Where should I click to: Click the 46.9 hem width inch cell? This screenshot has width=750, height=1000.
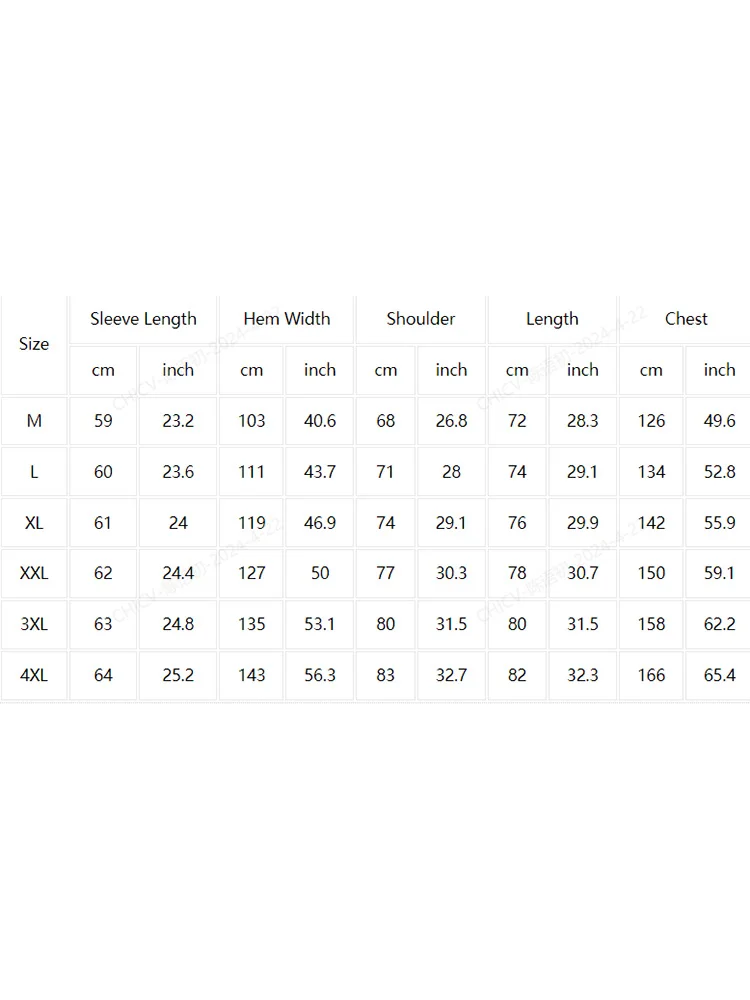(x=320, y=523)
